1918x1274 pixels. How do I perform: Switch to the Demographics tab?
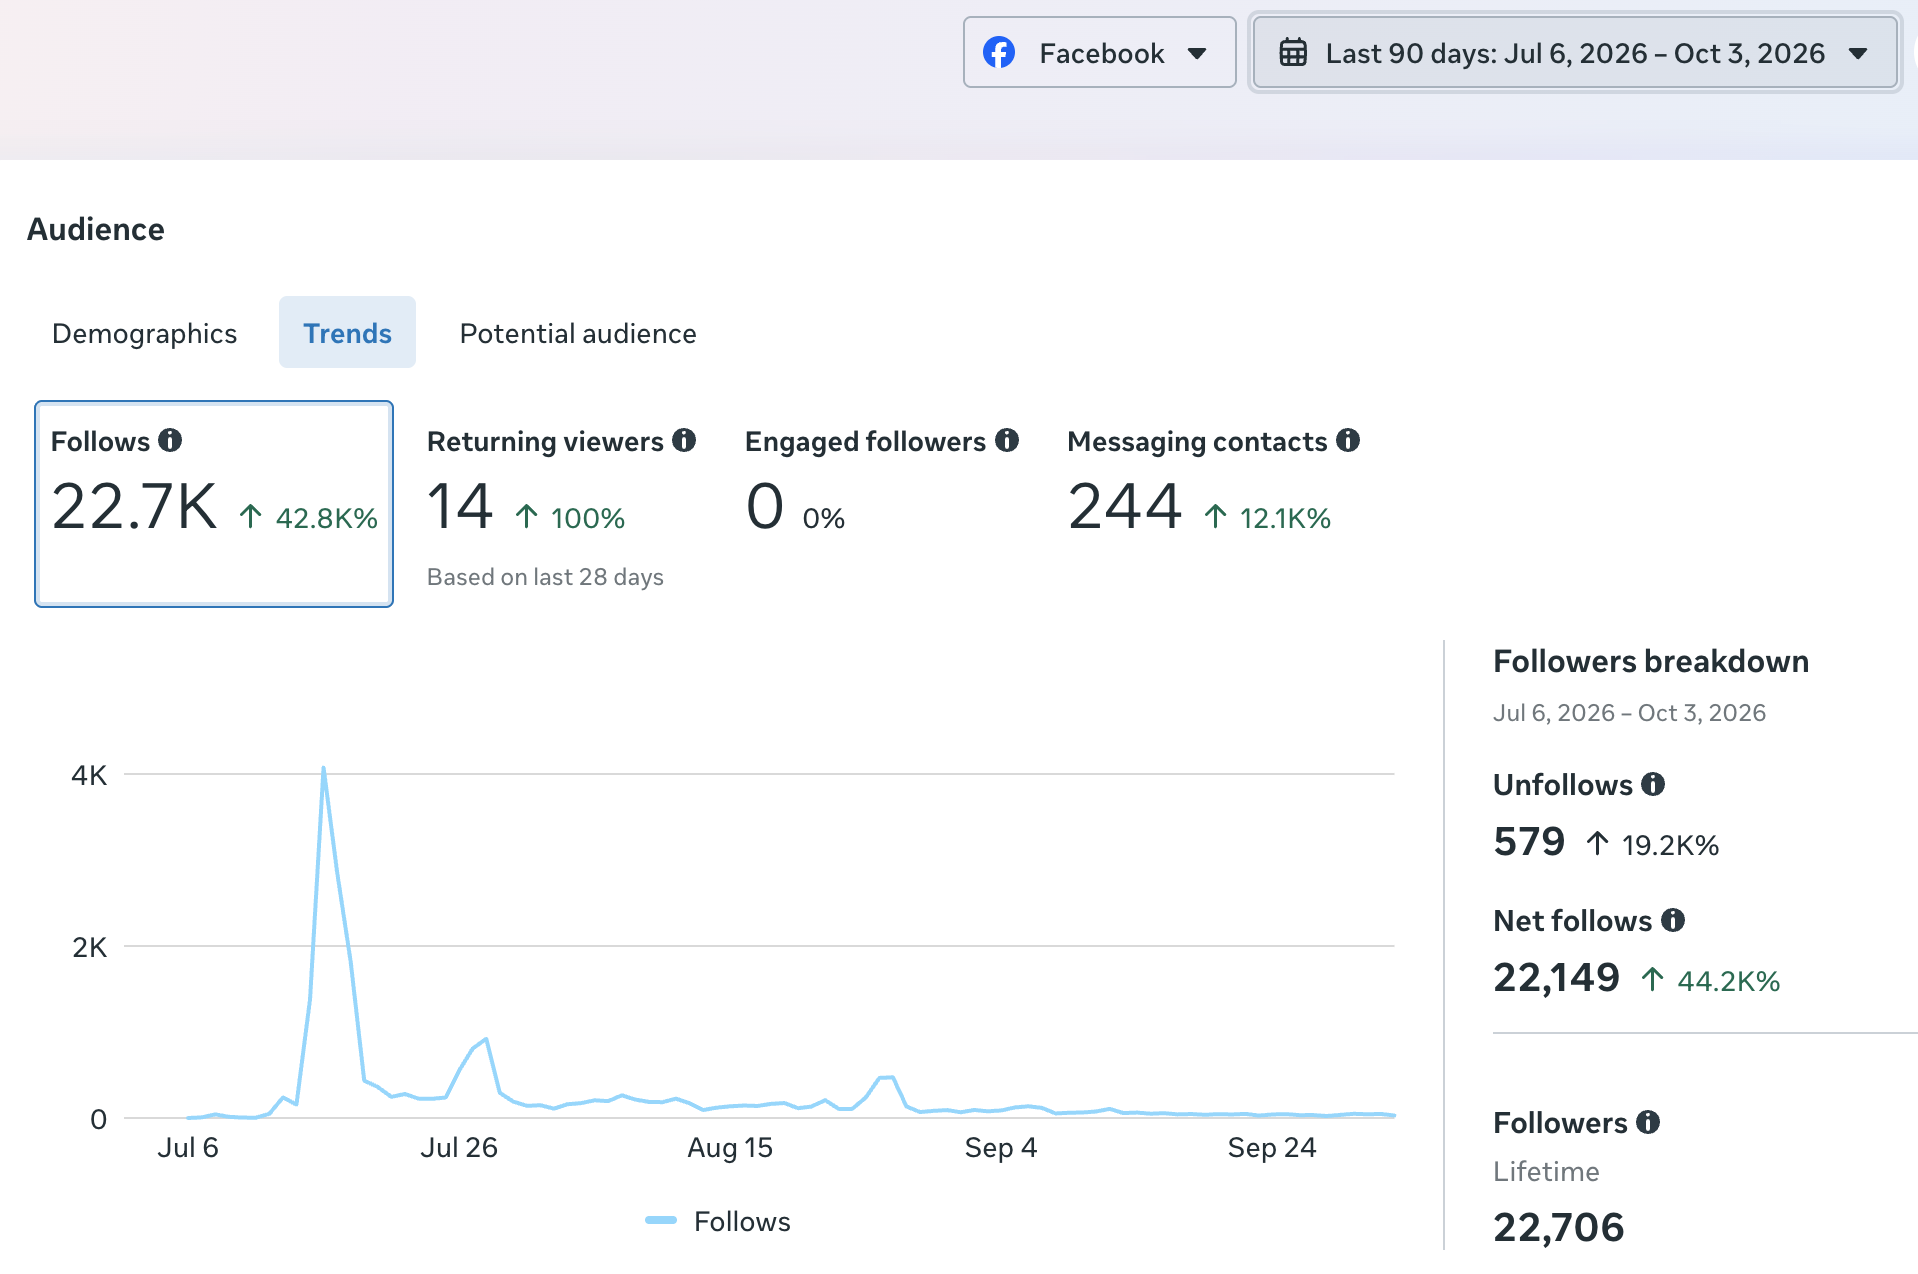pyautogui.click(x=144, y=333)
